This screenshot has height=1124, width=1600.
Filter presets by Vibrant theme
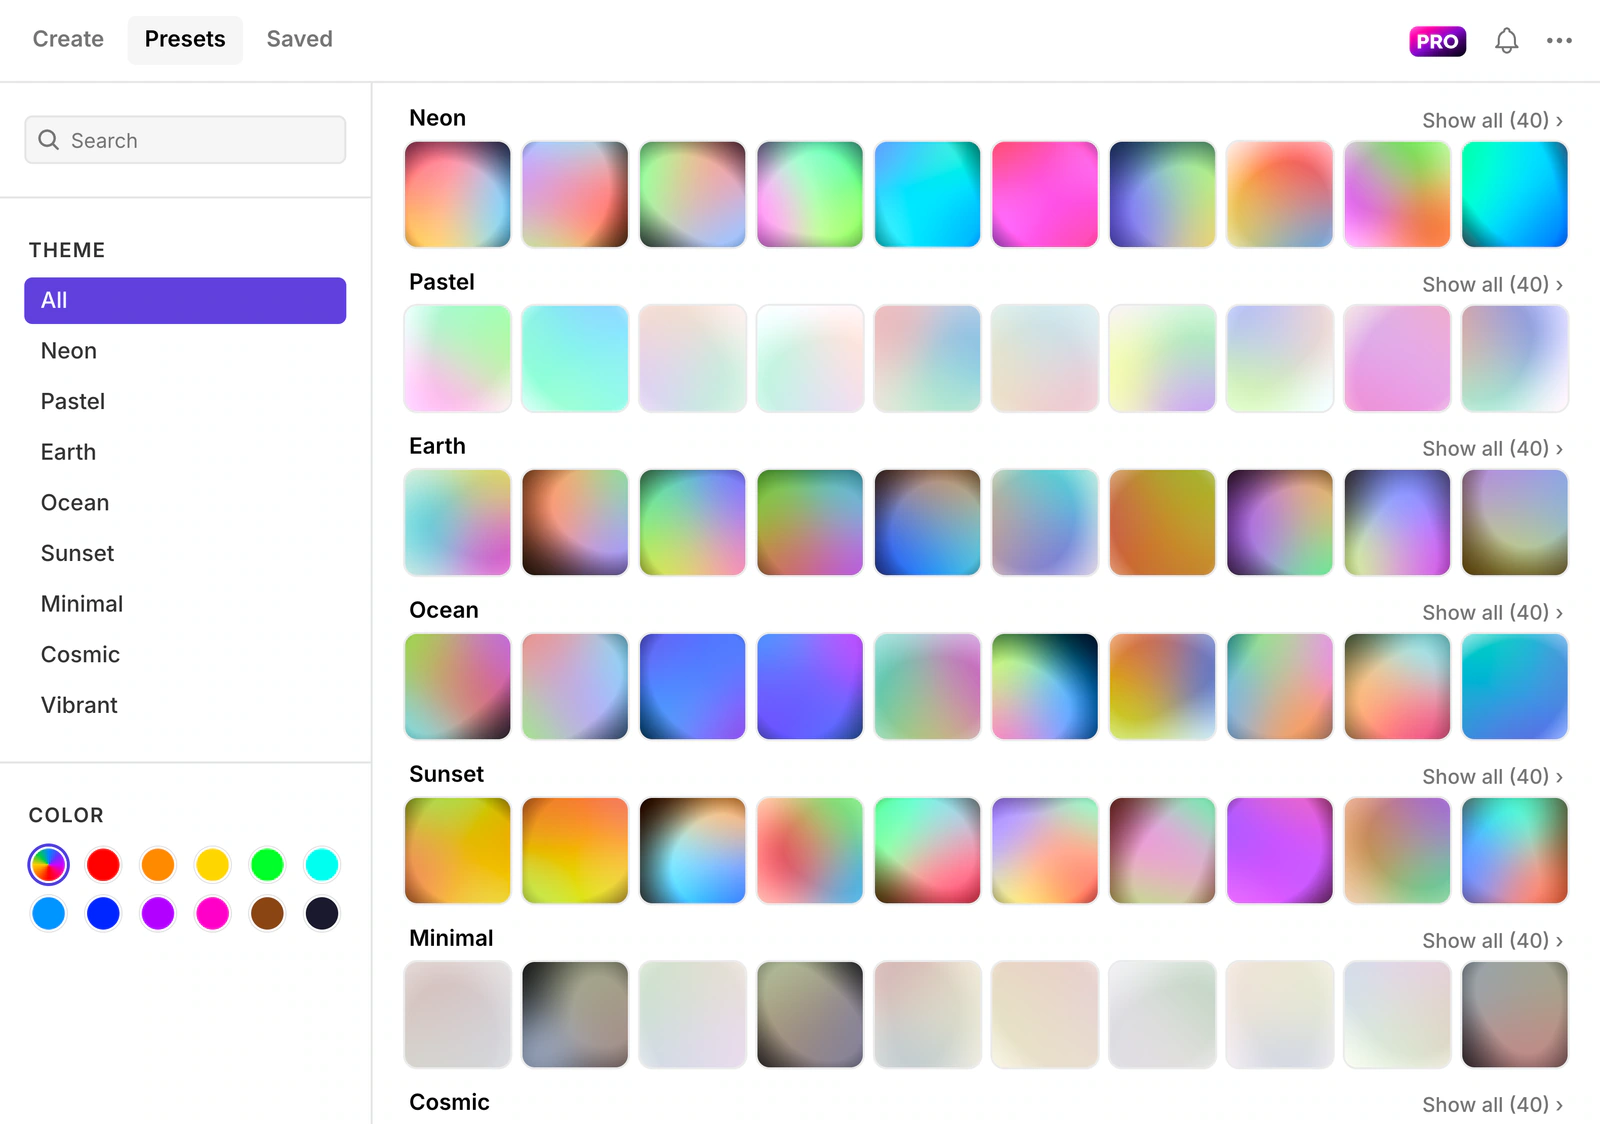[x=185, y=705]
